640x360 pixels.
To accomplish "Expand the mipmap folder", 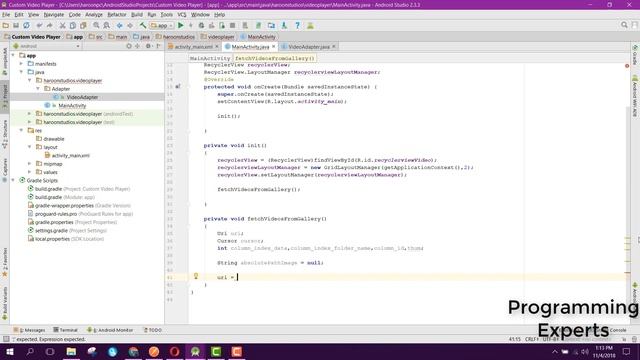I will (x=30, y=164).
